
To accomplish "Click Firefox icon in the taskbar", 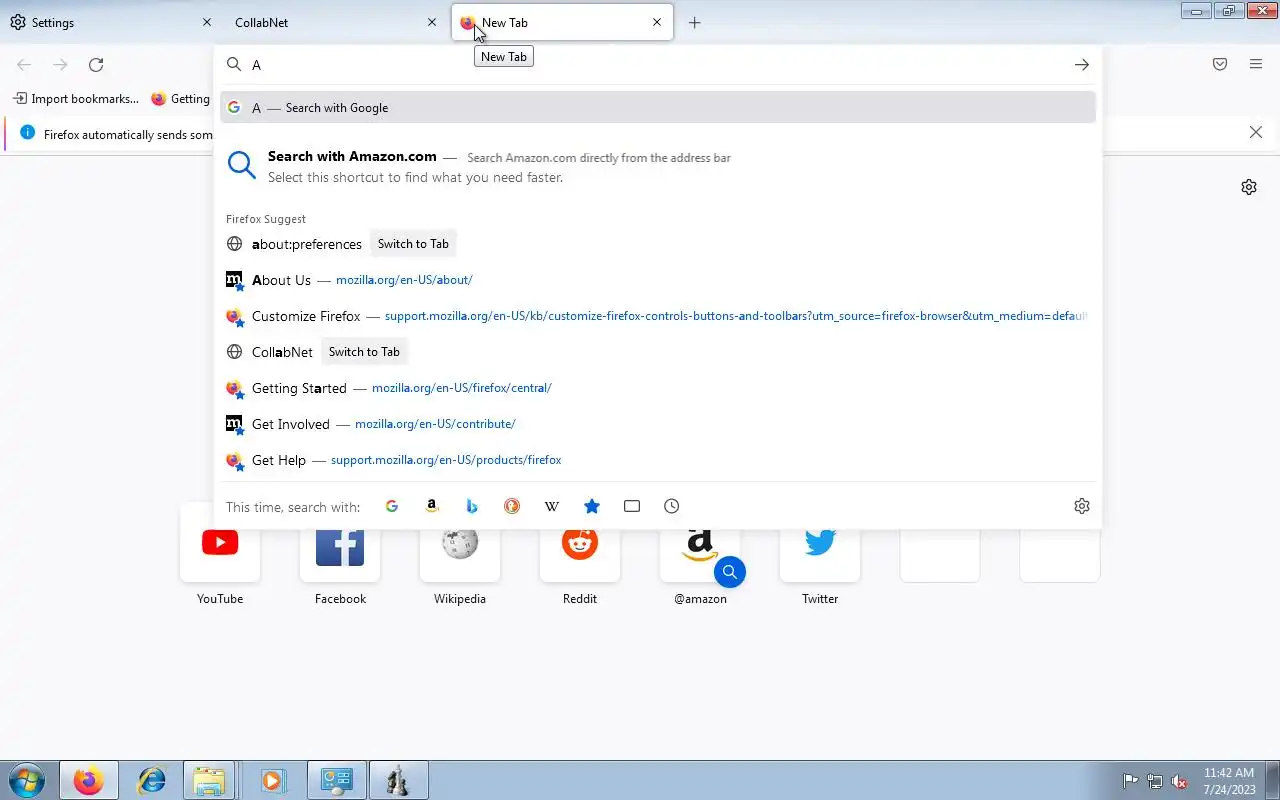I will click(88, 781).
